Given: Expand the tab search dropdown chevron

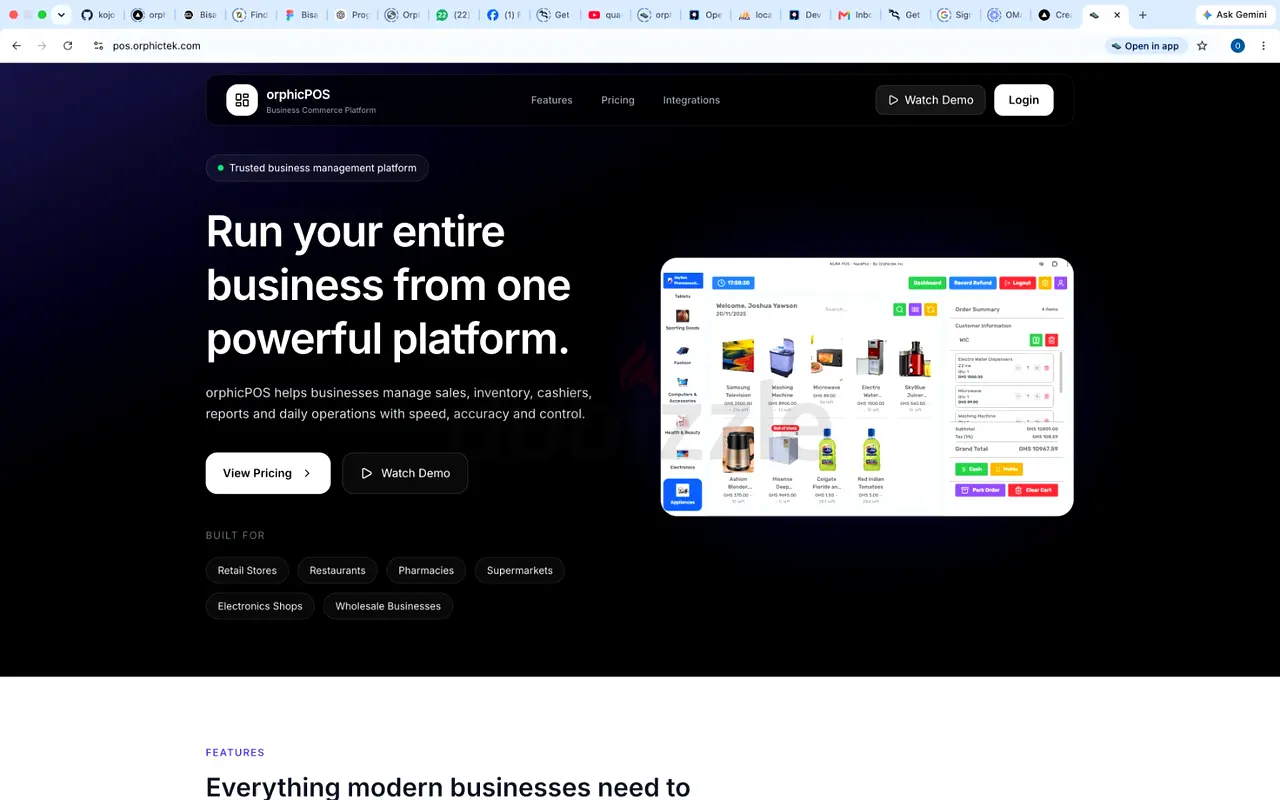Looking at the screenshot, I should (61, 15).
